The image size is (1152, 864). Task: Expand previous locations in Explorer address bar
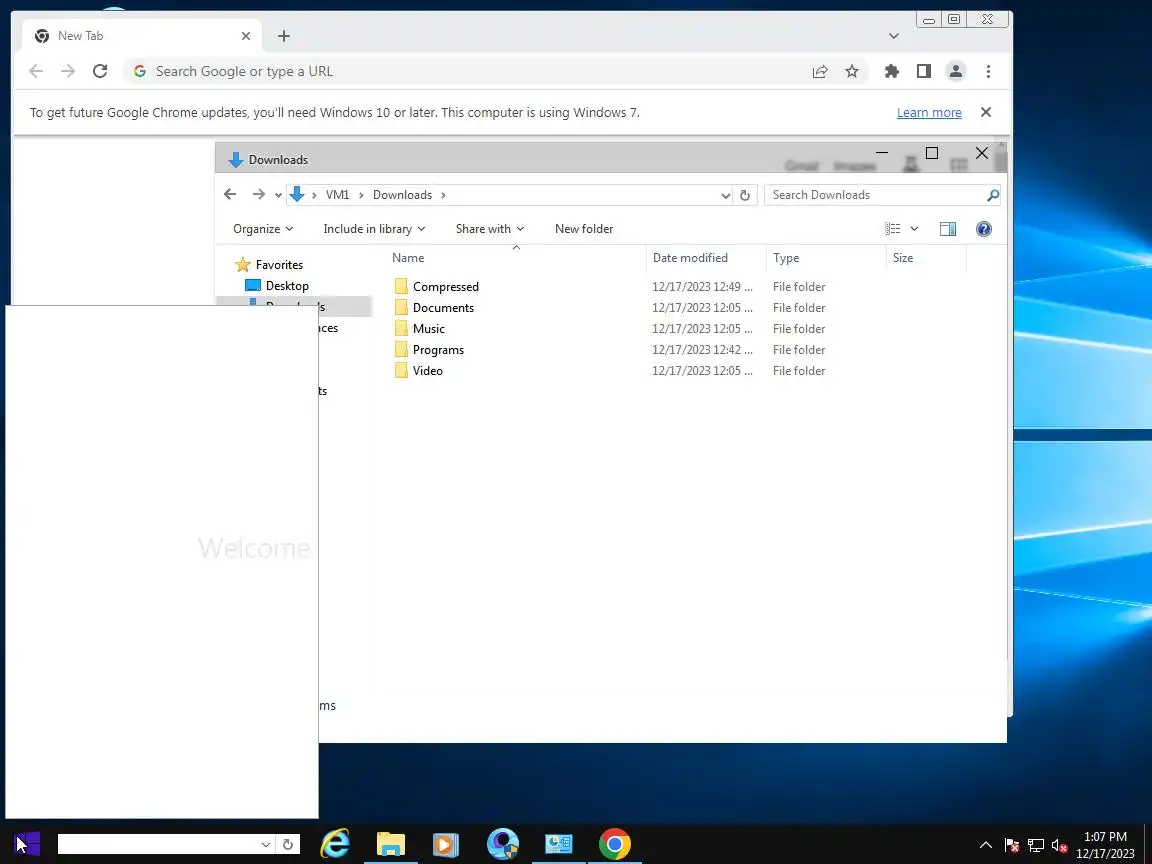click(725, 195)
